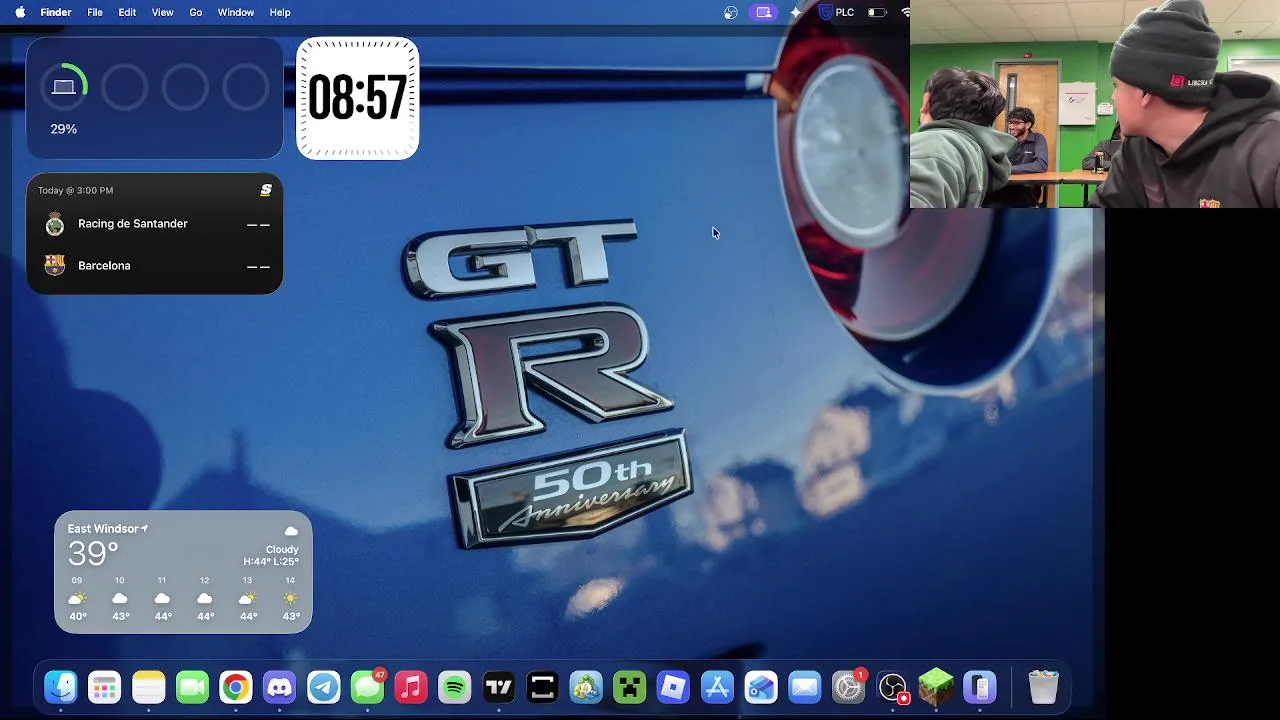Screen dimensions: 1280x720
Task: Click the 08:57 clock widget
Action: (357, 98)
